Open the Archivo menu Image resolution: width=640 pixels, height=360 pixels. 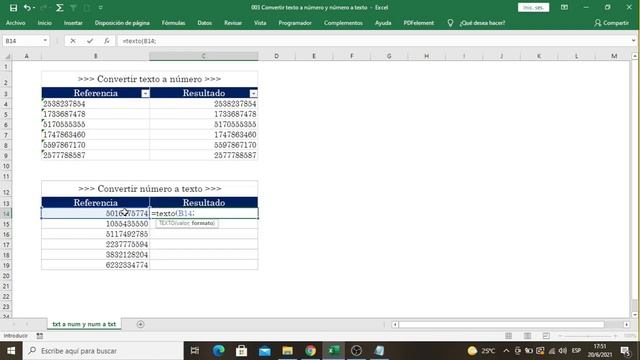coord(16,23)
